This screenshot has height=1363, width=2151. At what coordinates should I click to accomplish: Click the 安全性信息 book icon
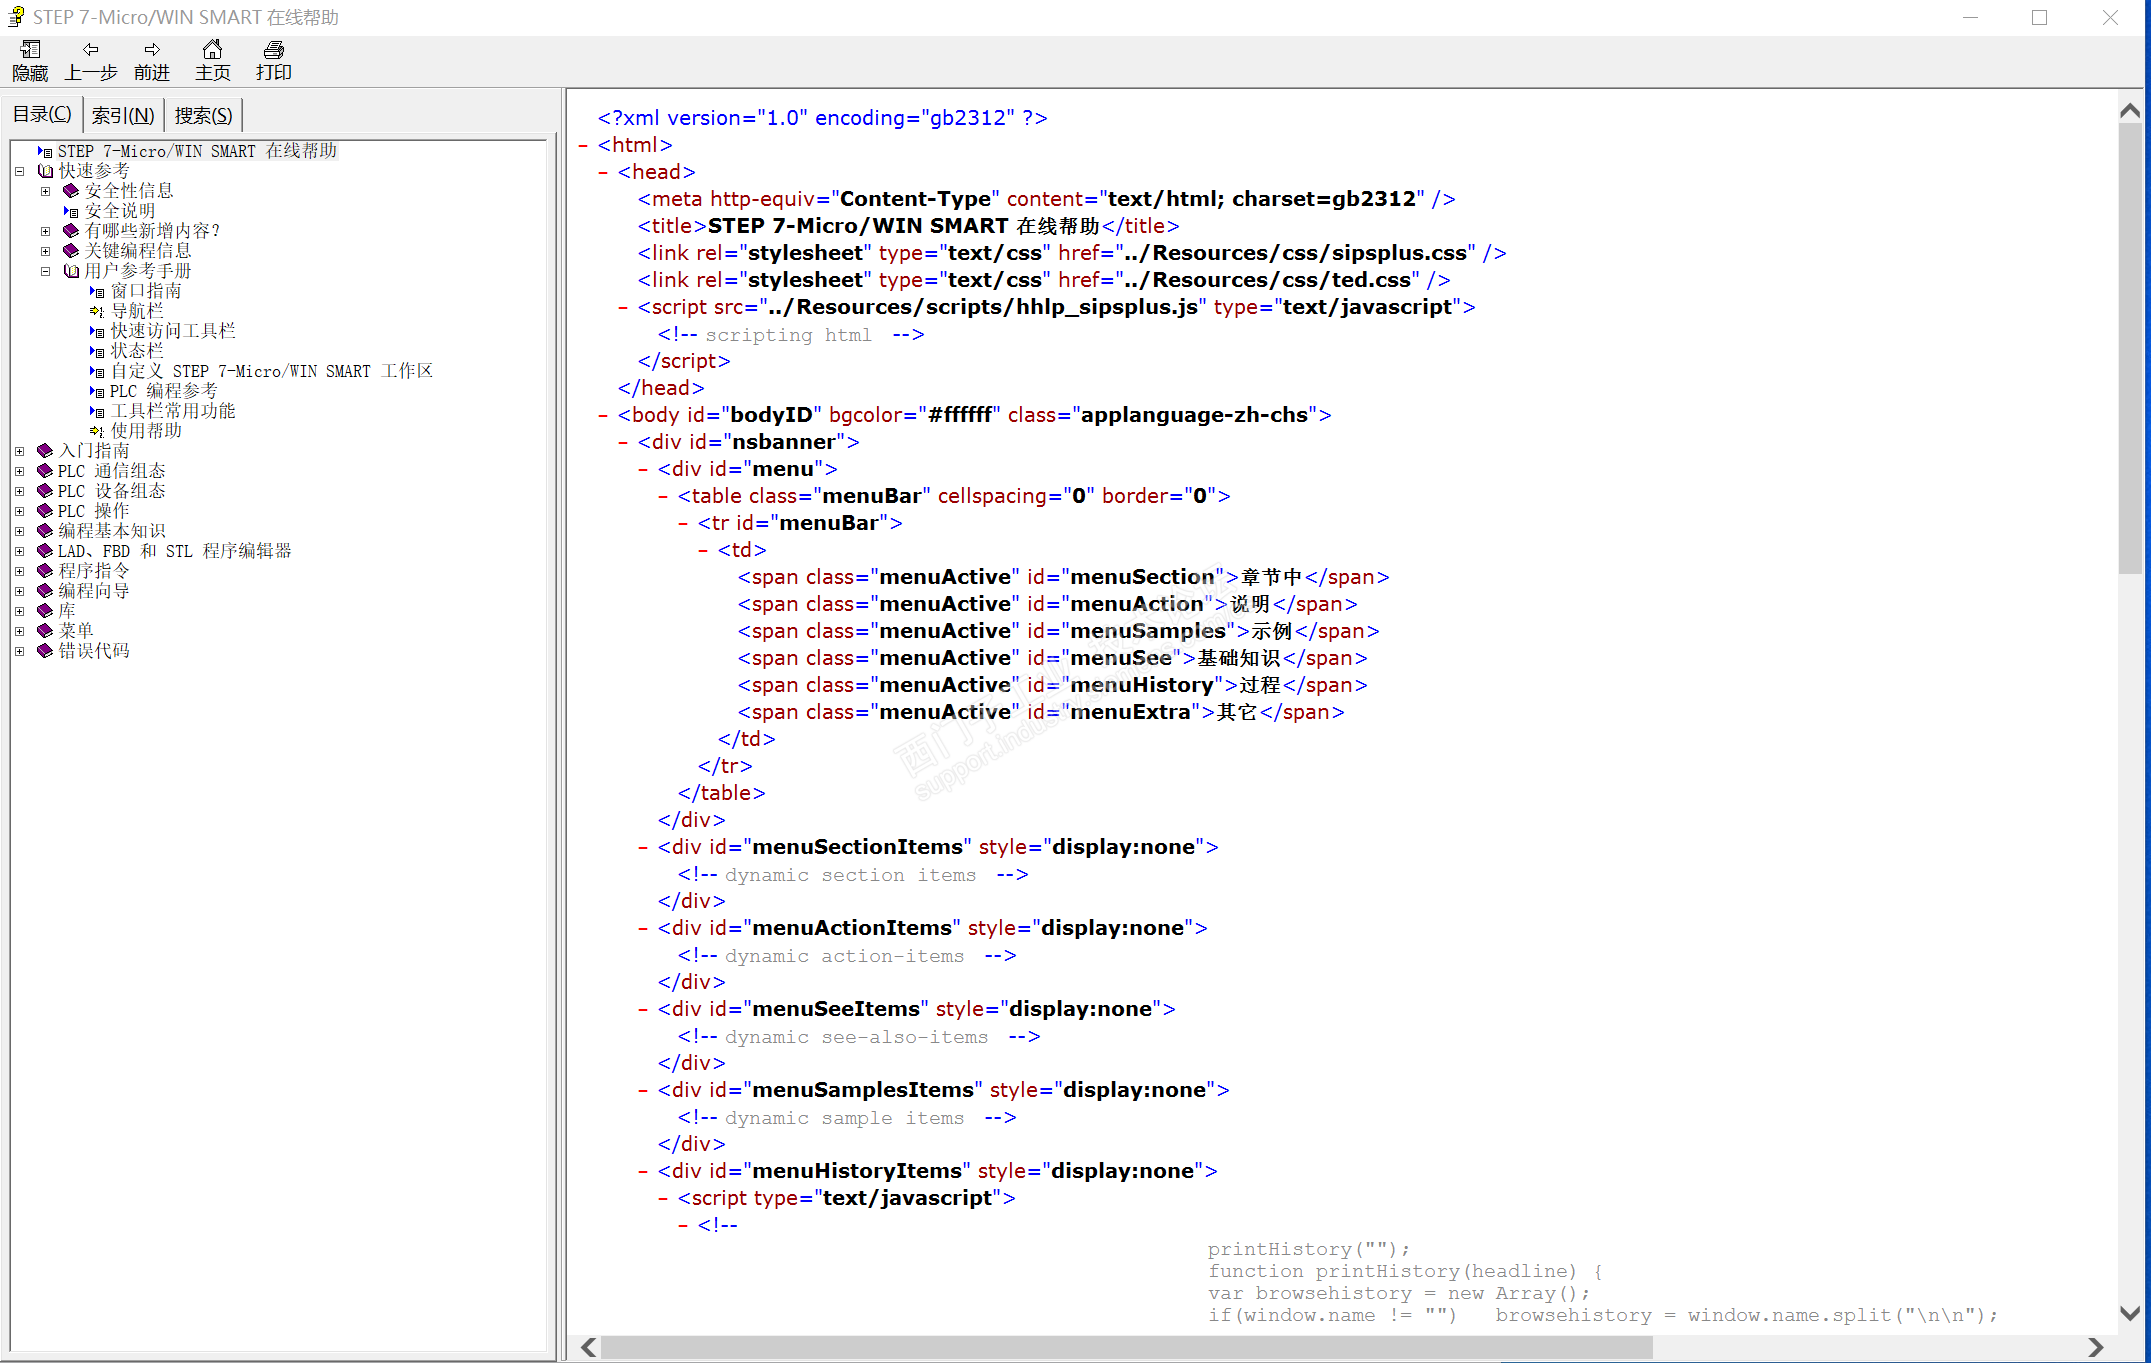[71, 191]
